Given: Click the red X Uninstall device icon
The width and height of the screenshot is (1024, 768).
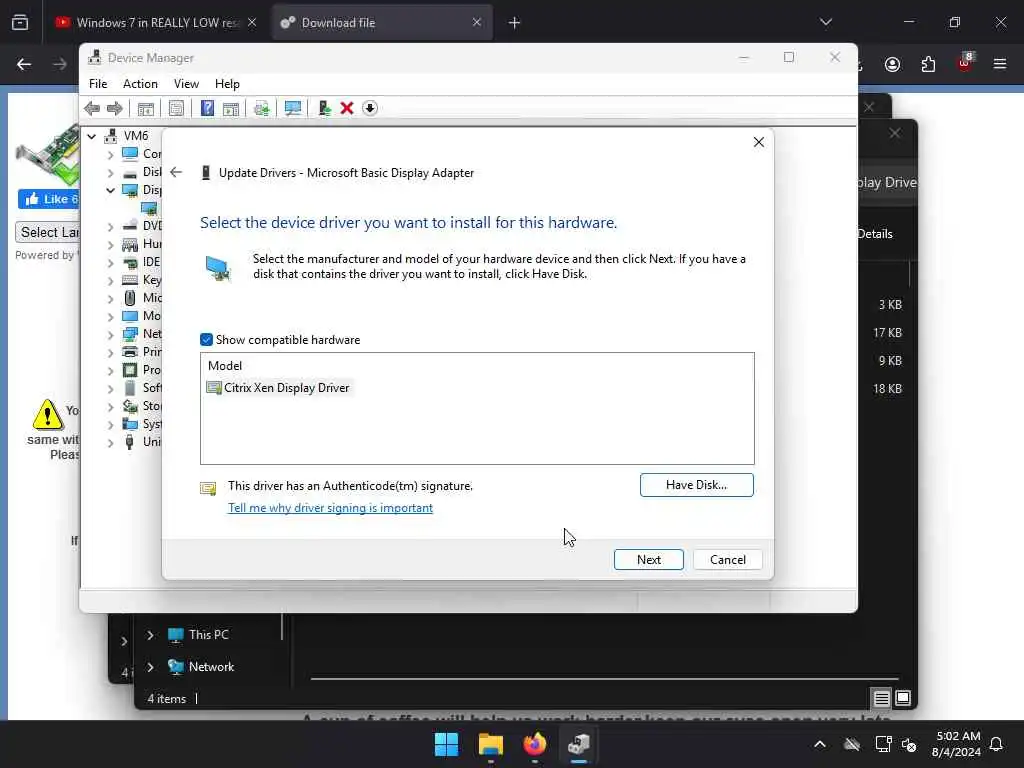Looking at the screenshot, I should coord(347,108).
